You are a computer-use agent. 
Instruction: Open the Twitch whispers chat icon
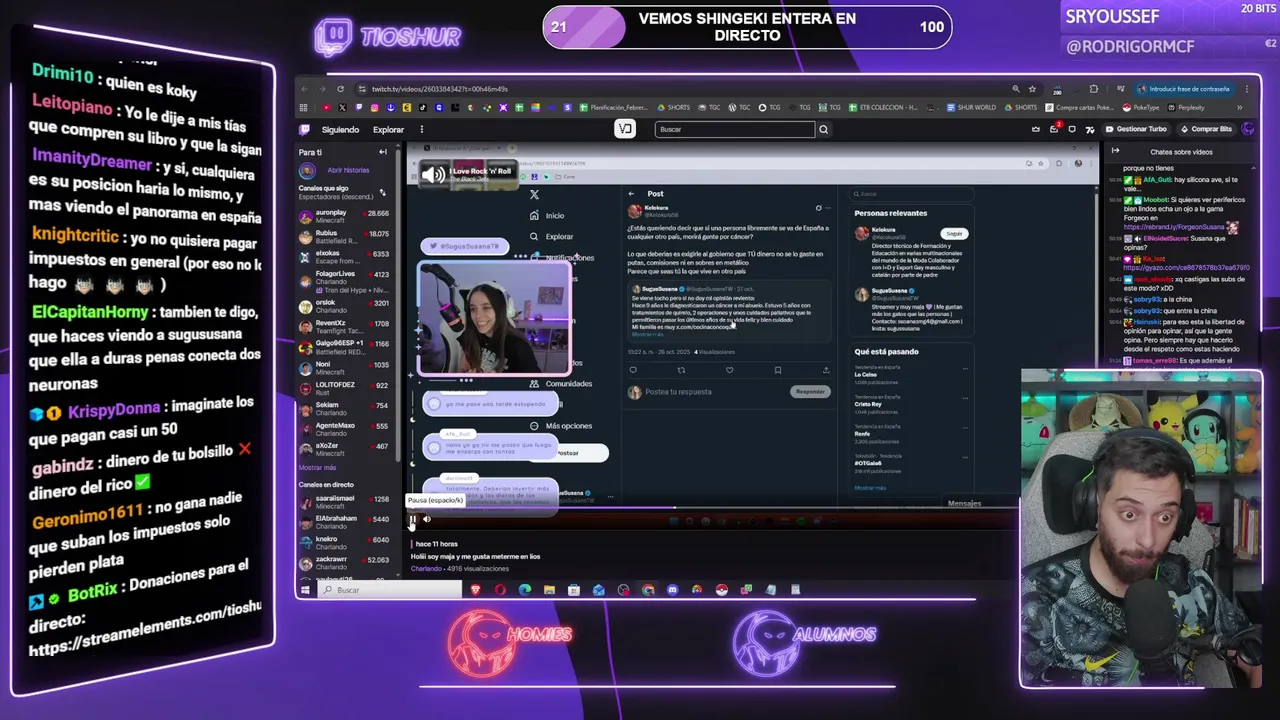pos(1072,129)
